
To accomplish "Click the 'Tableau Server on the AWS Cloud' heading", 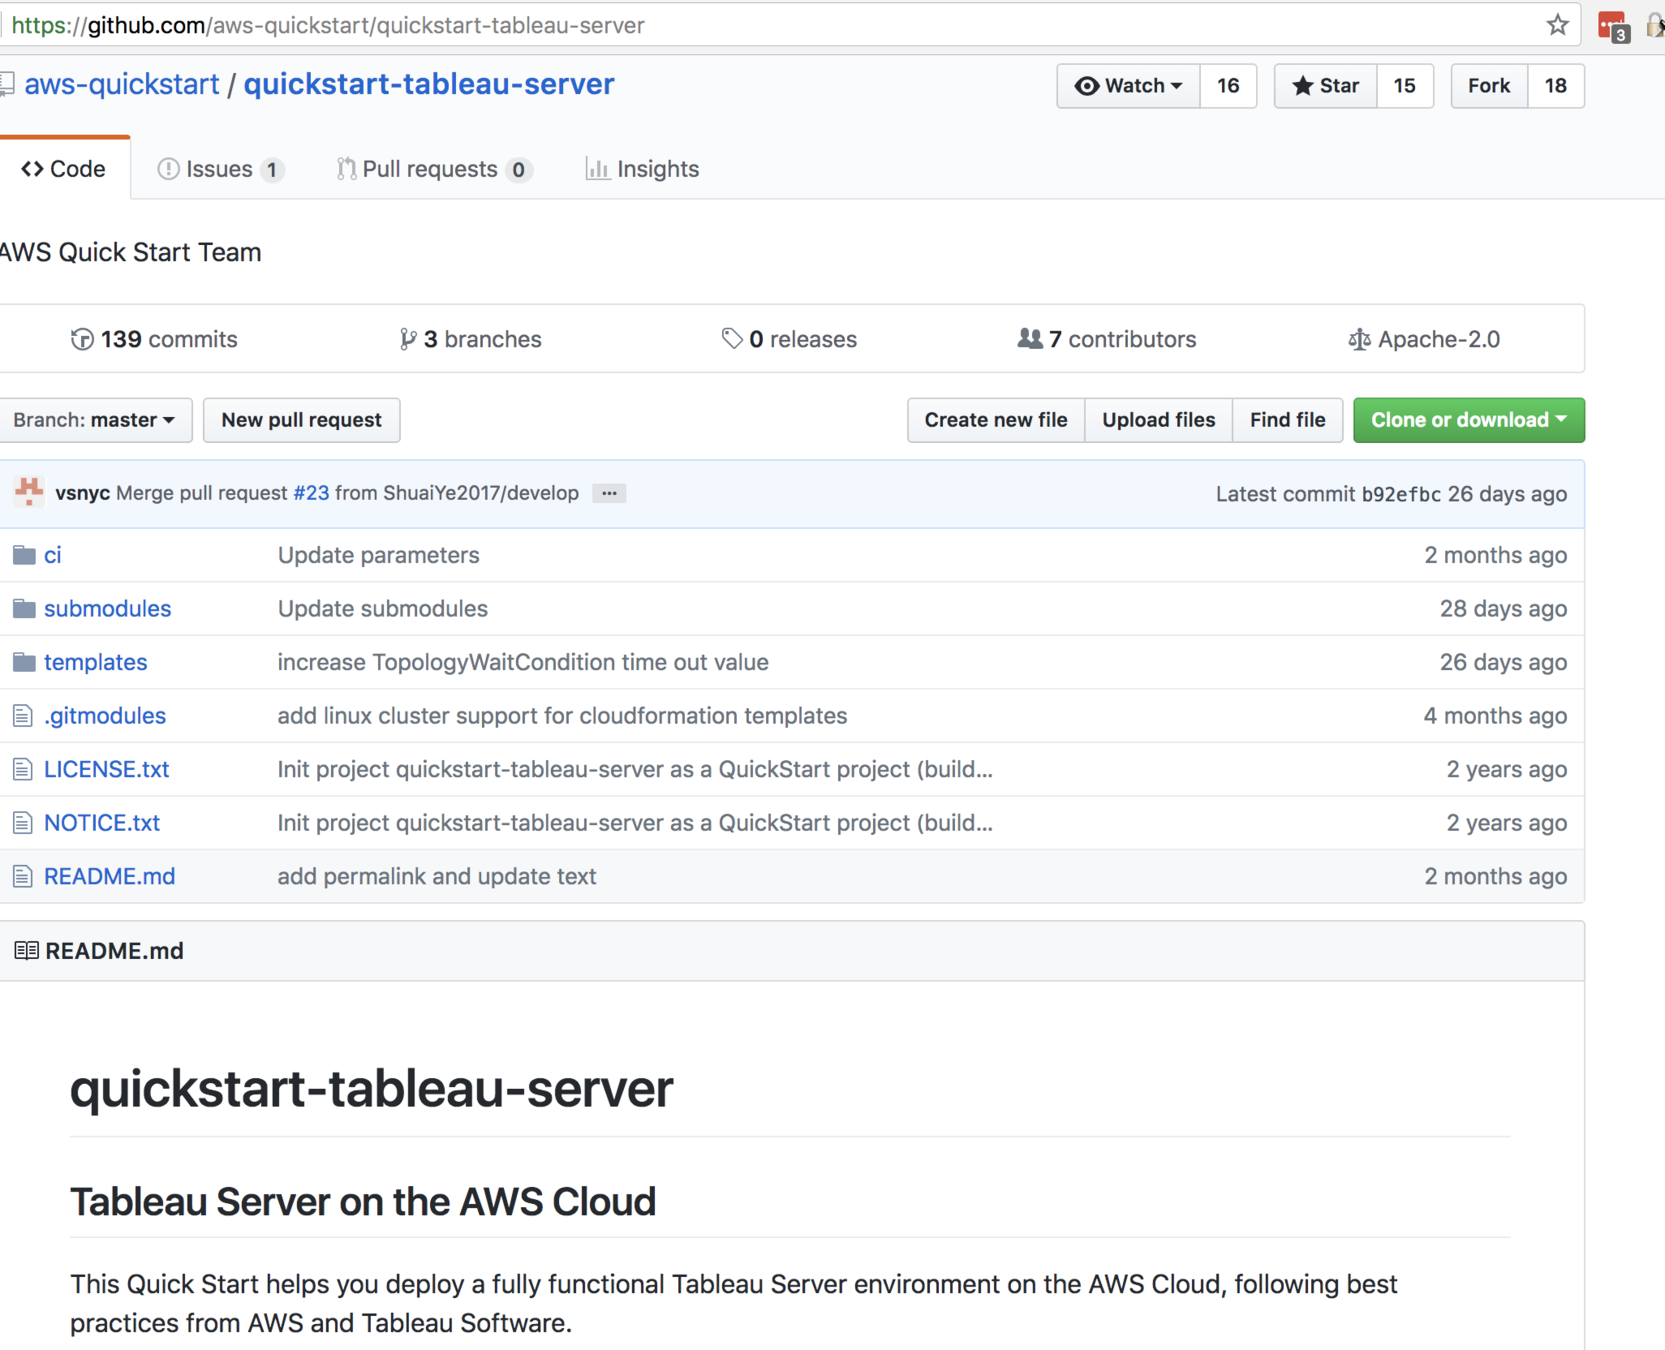I will [363, 1201].
